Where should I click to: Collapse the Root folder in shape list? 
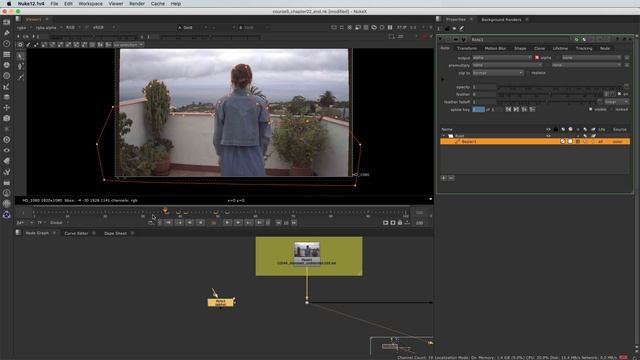click(444, 136)
